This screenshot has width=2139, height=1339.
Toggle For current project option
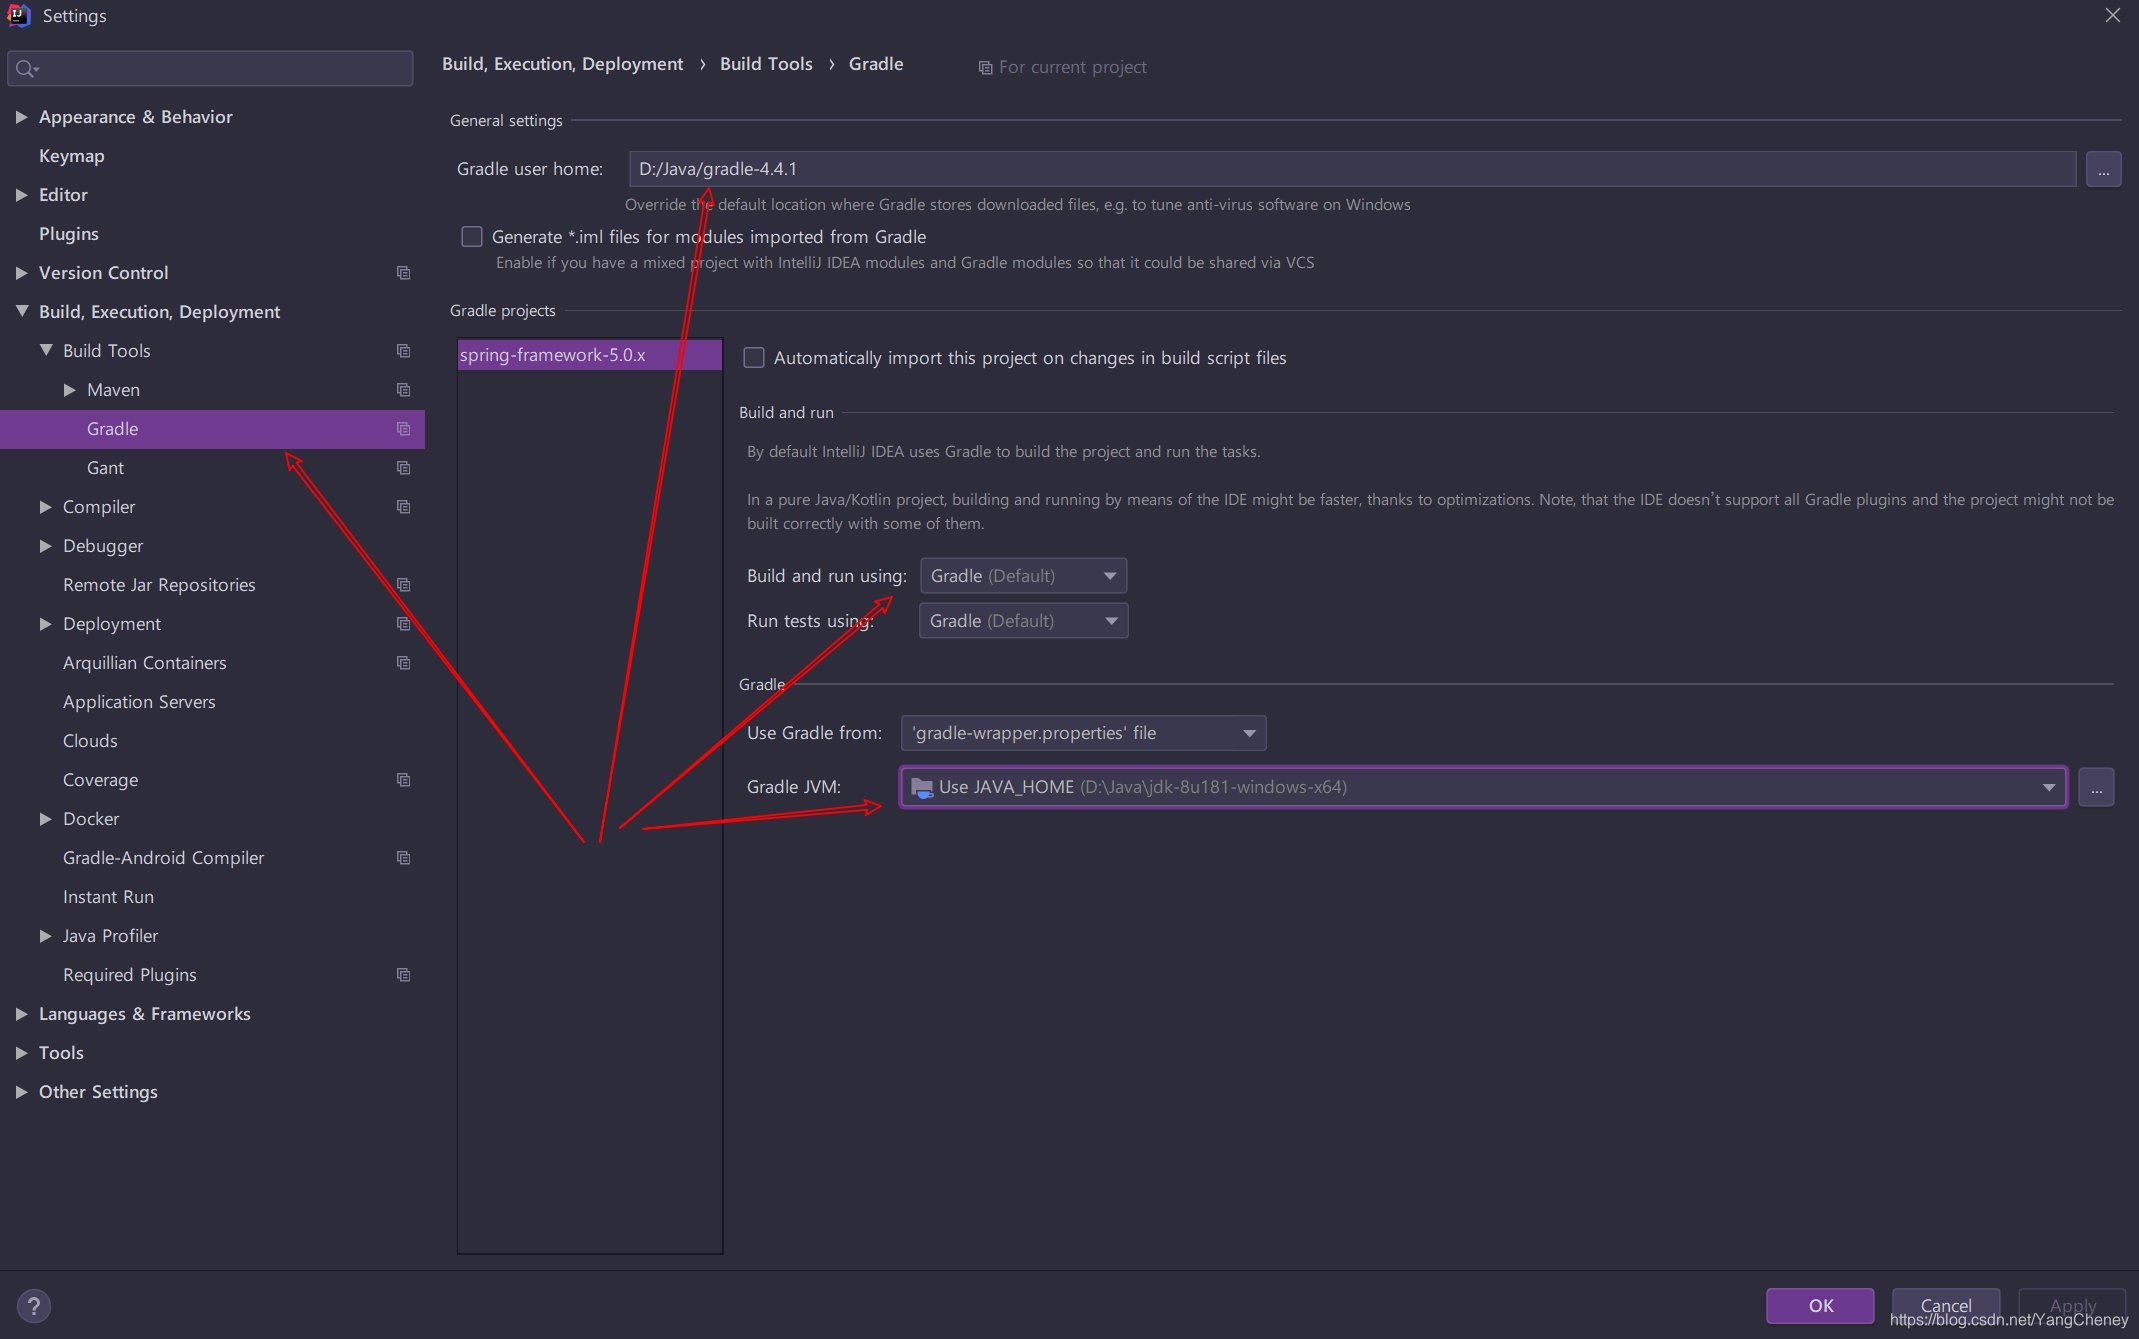click(x=1064, y=66)
